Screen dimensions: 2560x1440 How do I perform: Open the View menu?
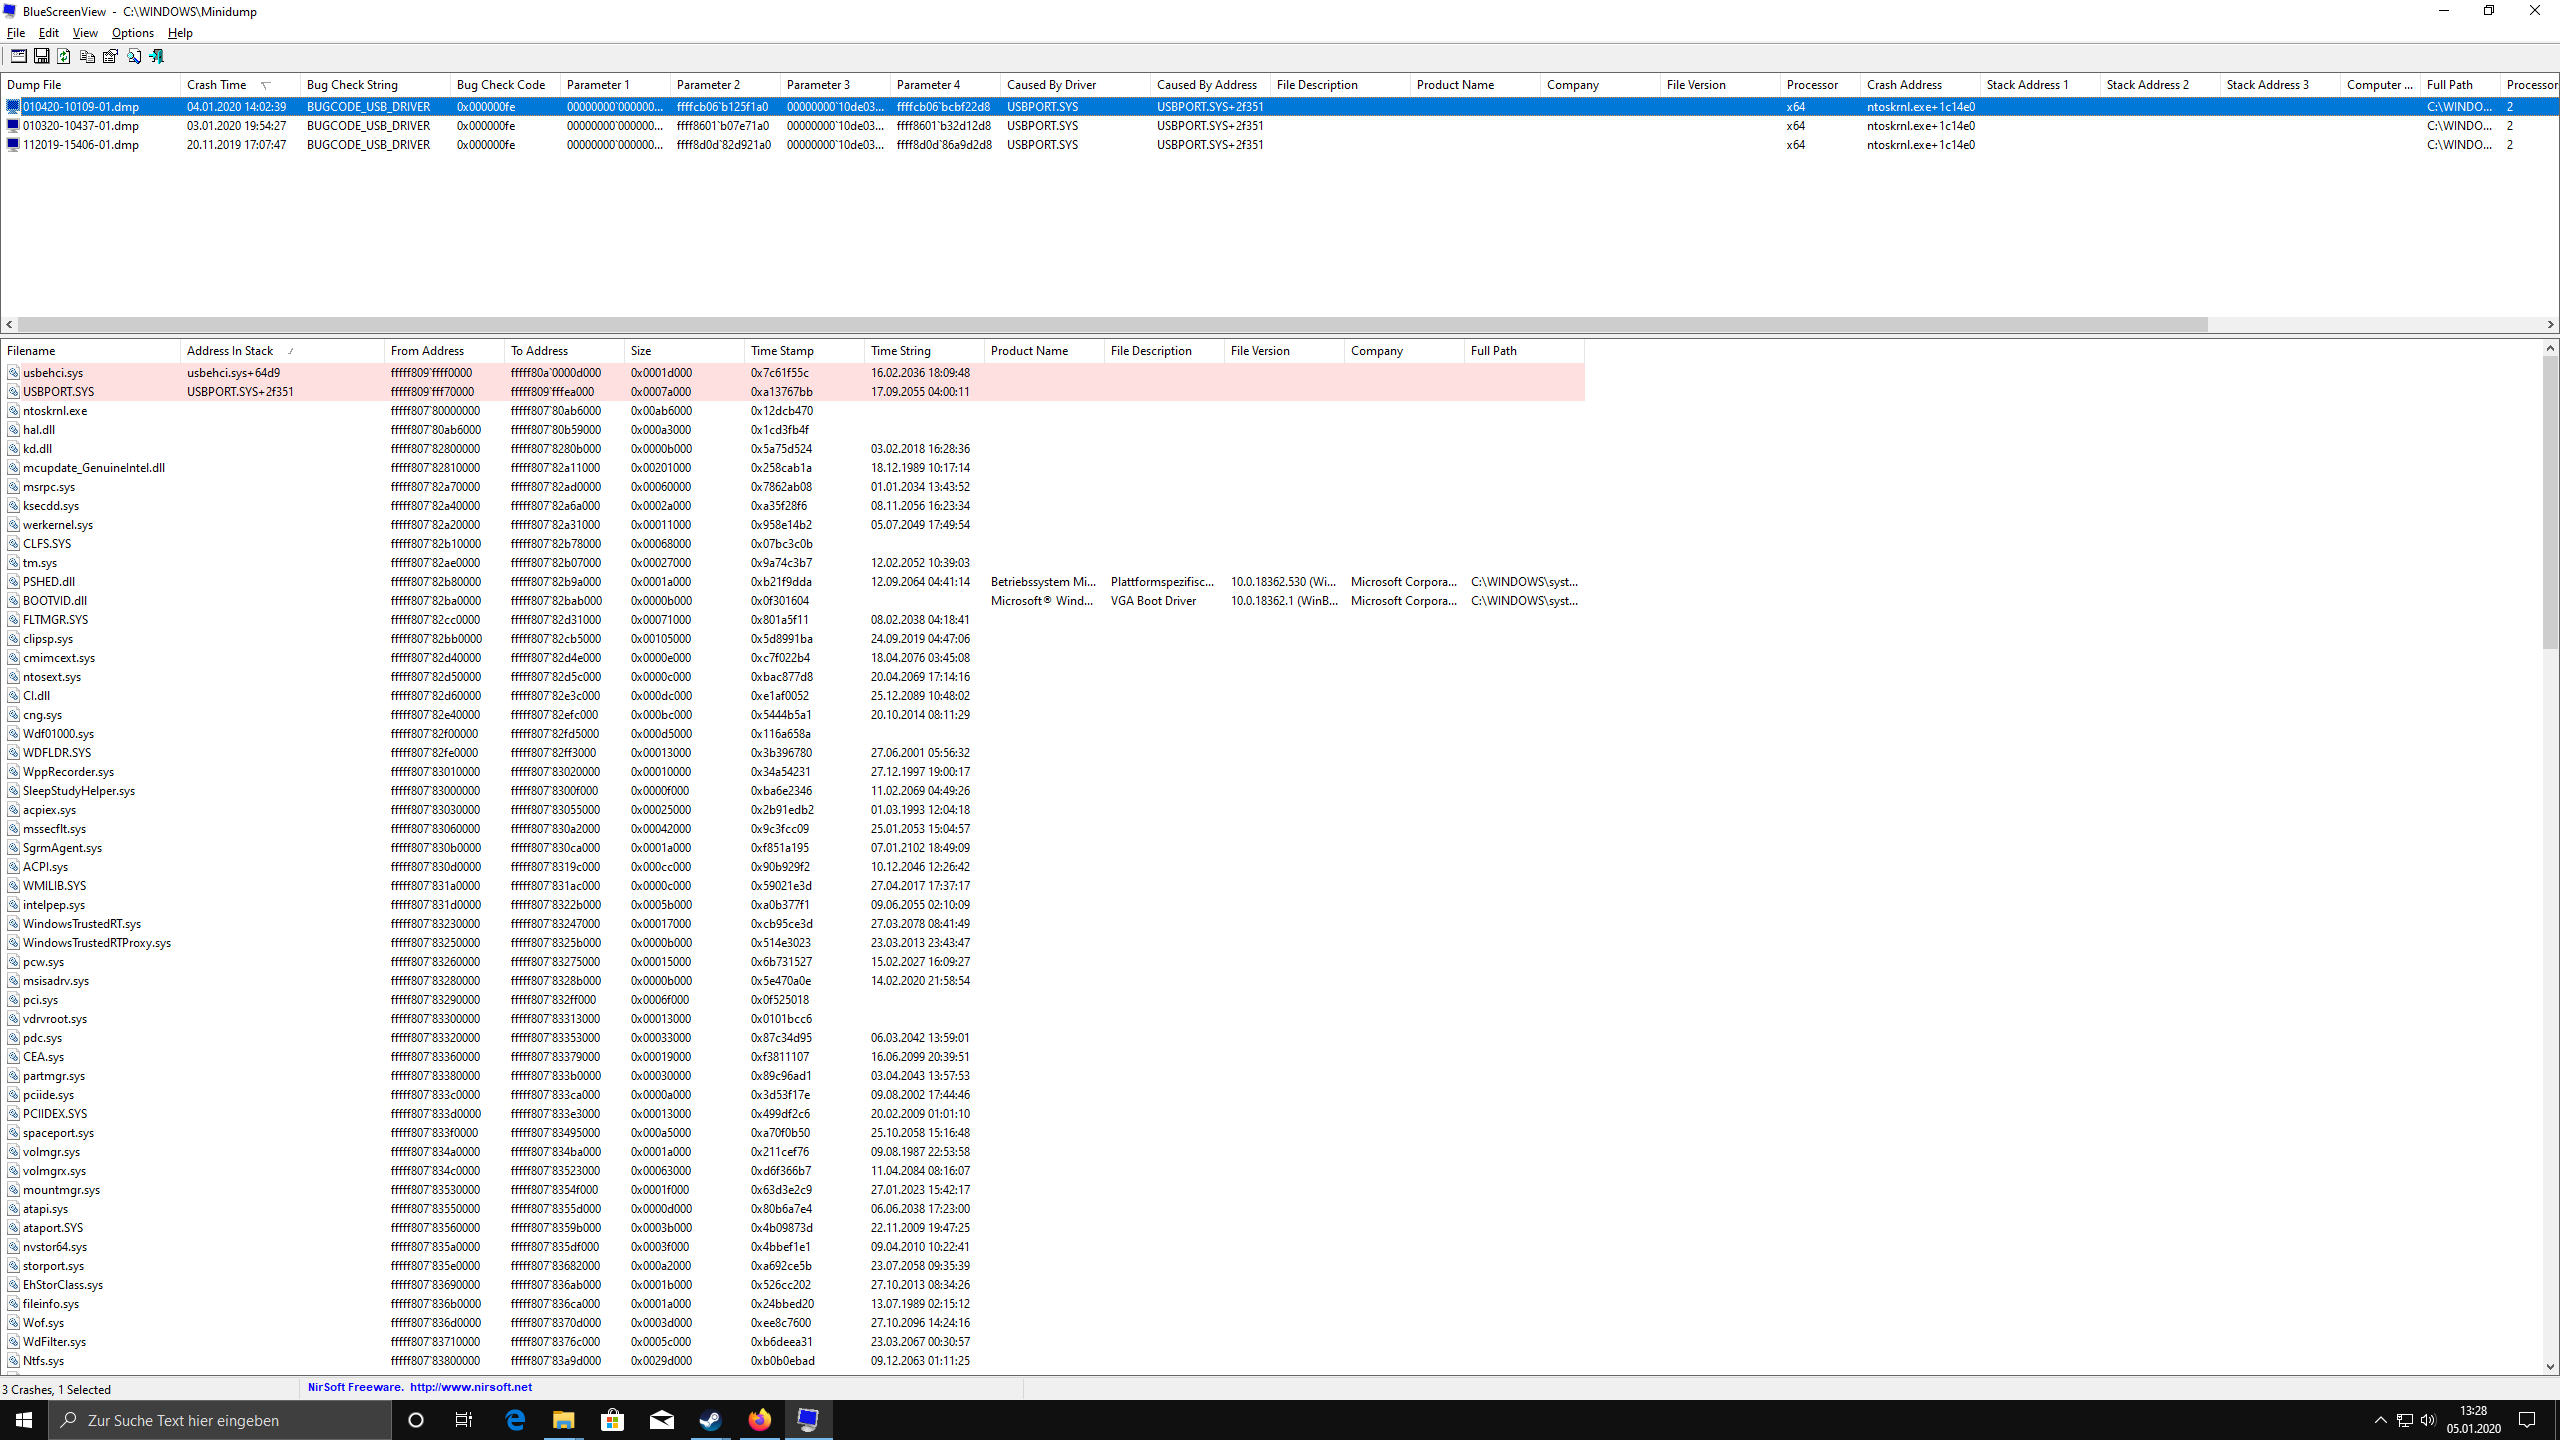click(x=85, y=33)
